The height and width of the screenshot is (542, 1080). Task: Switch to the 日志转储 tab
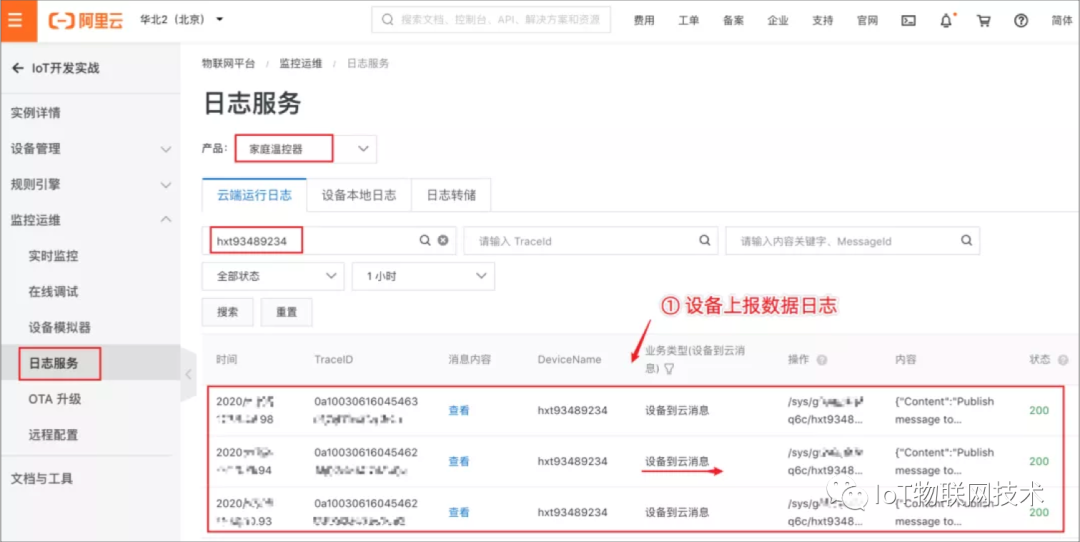tap(450, 195)
